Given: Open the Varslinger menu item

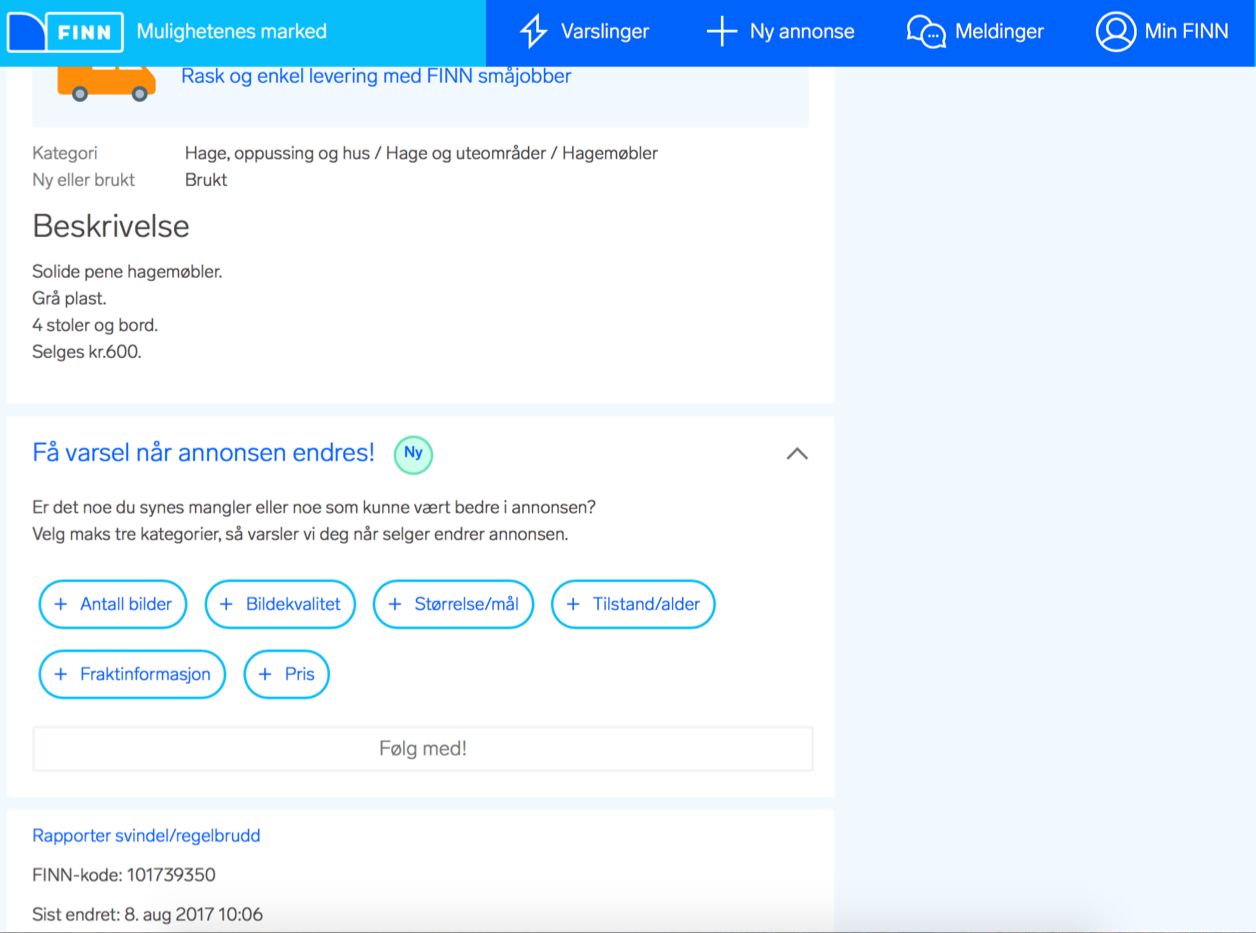Looking at the screenshot, I should 585,31.
